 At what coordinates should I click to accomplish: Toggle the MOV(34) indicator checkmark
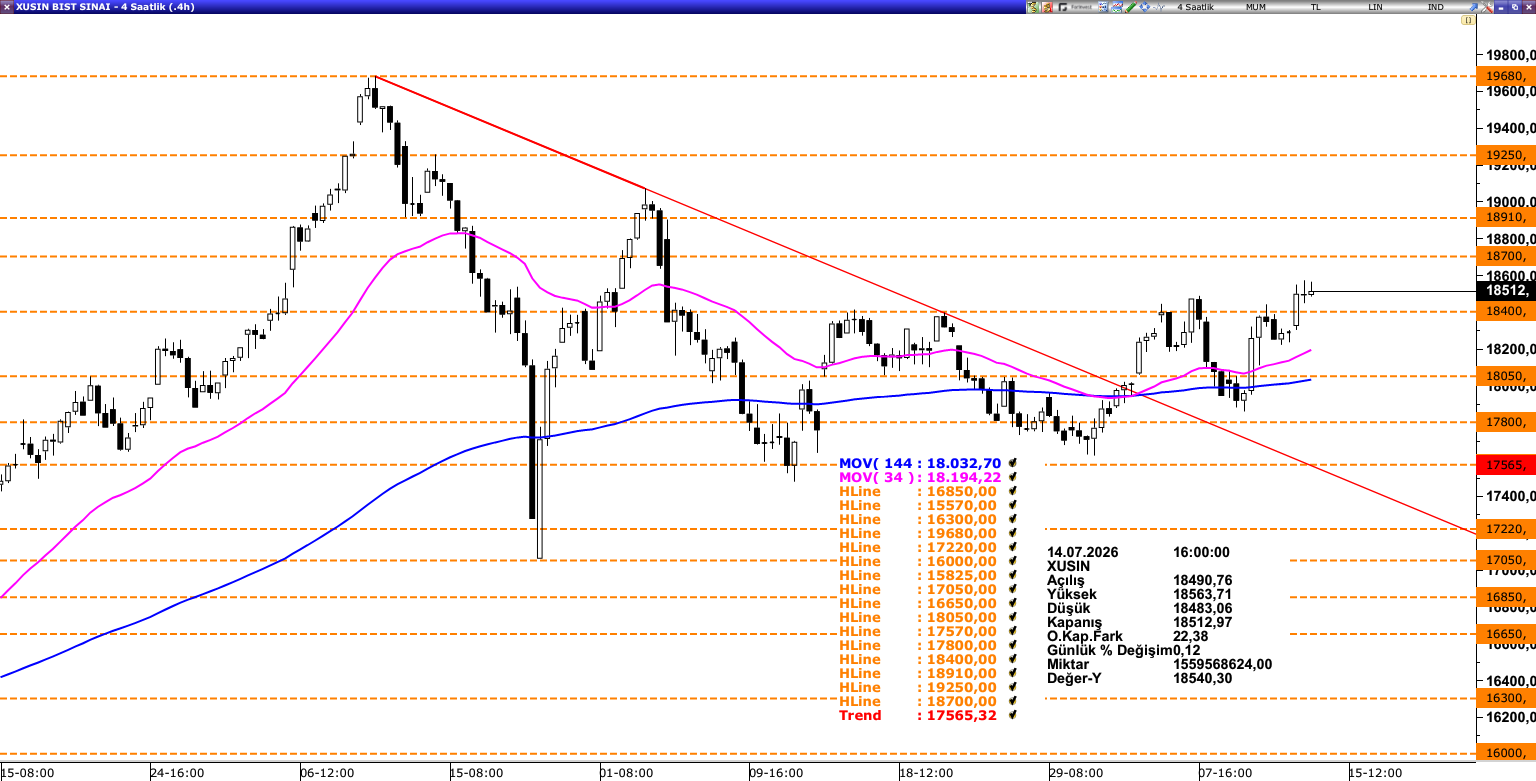pyautogui.click(x=1013, y=477)
